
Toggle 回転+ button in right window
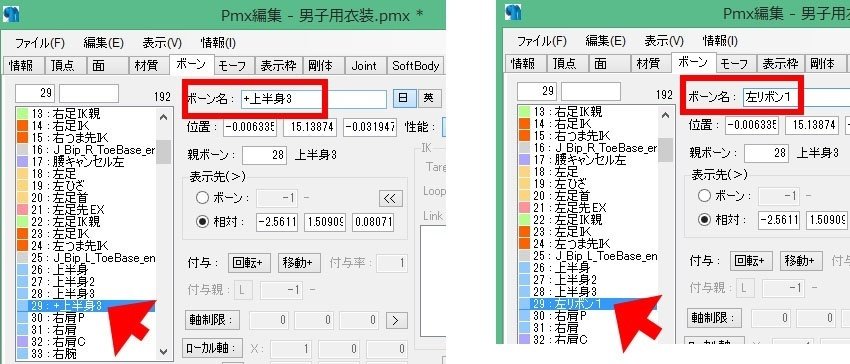(x=750, y=260)
